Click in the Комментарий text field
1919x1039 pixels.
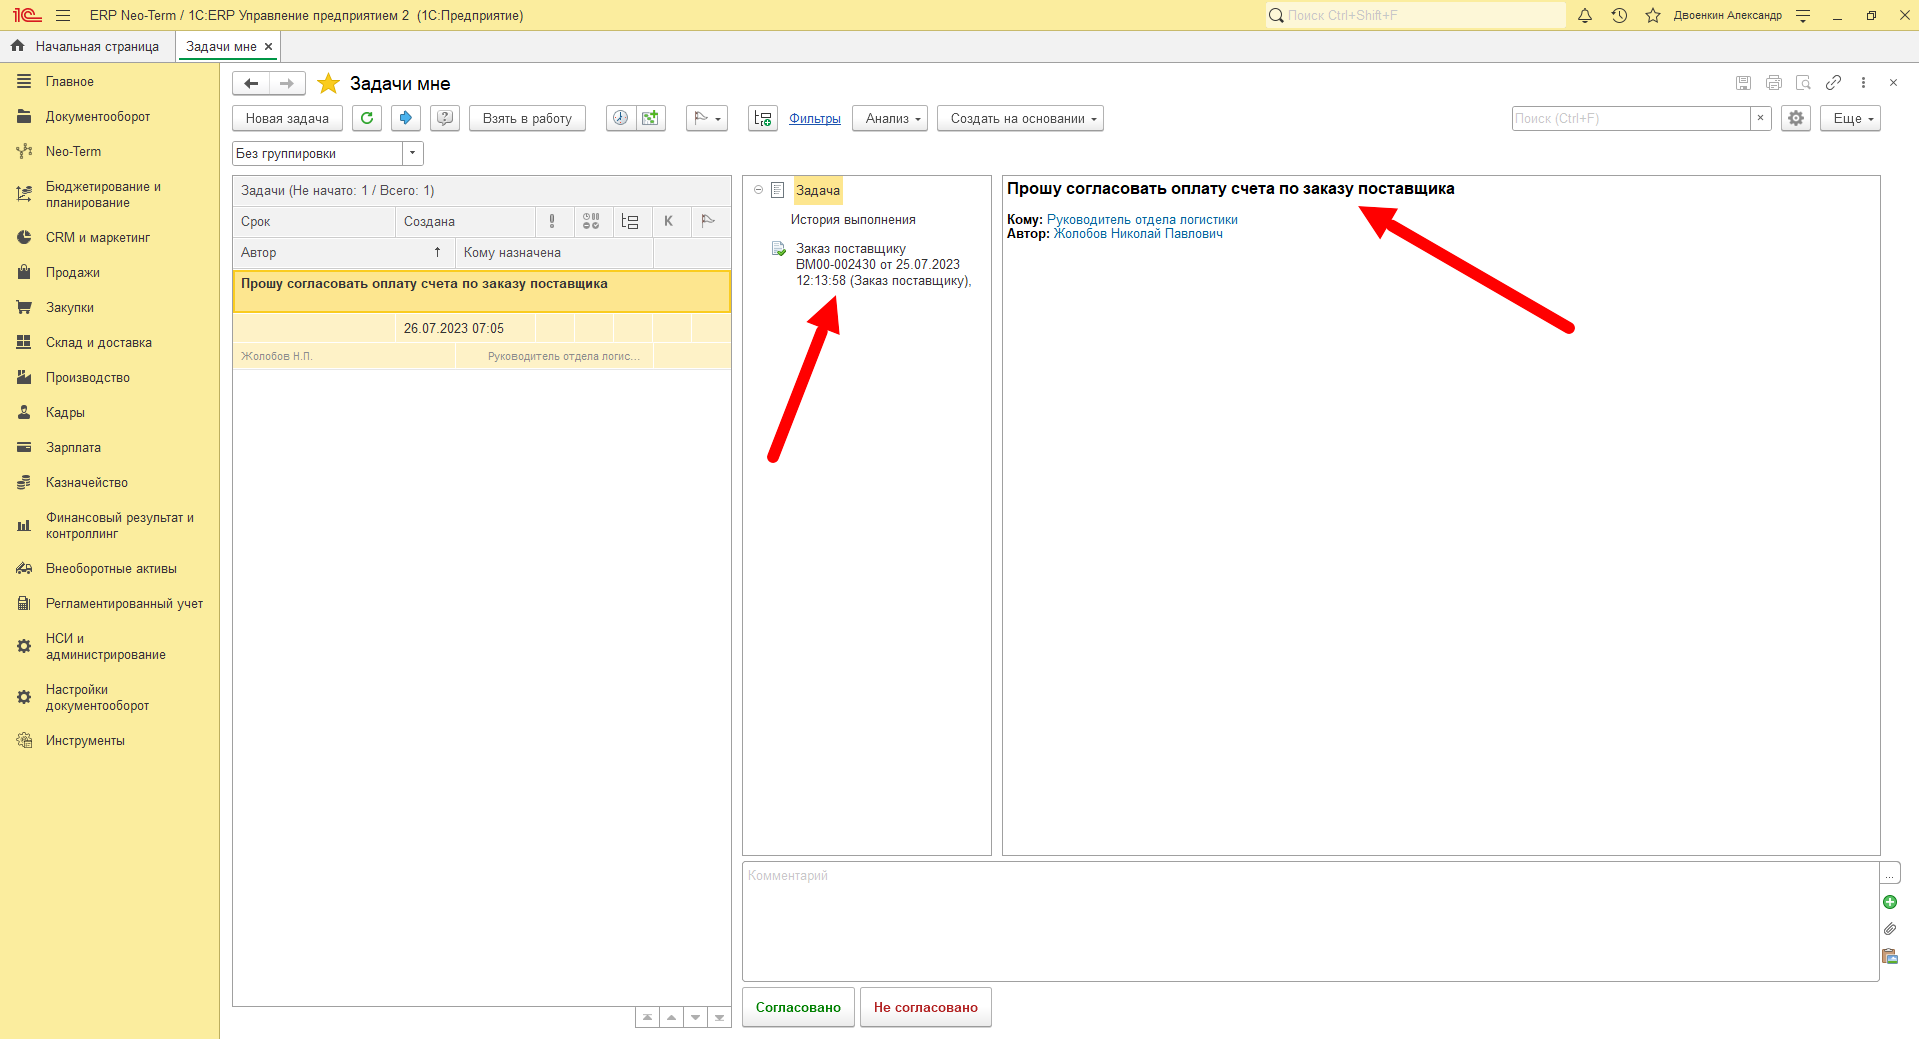(1310, 921)
